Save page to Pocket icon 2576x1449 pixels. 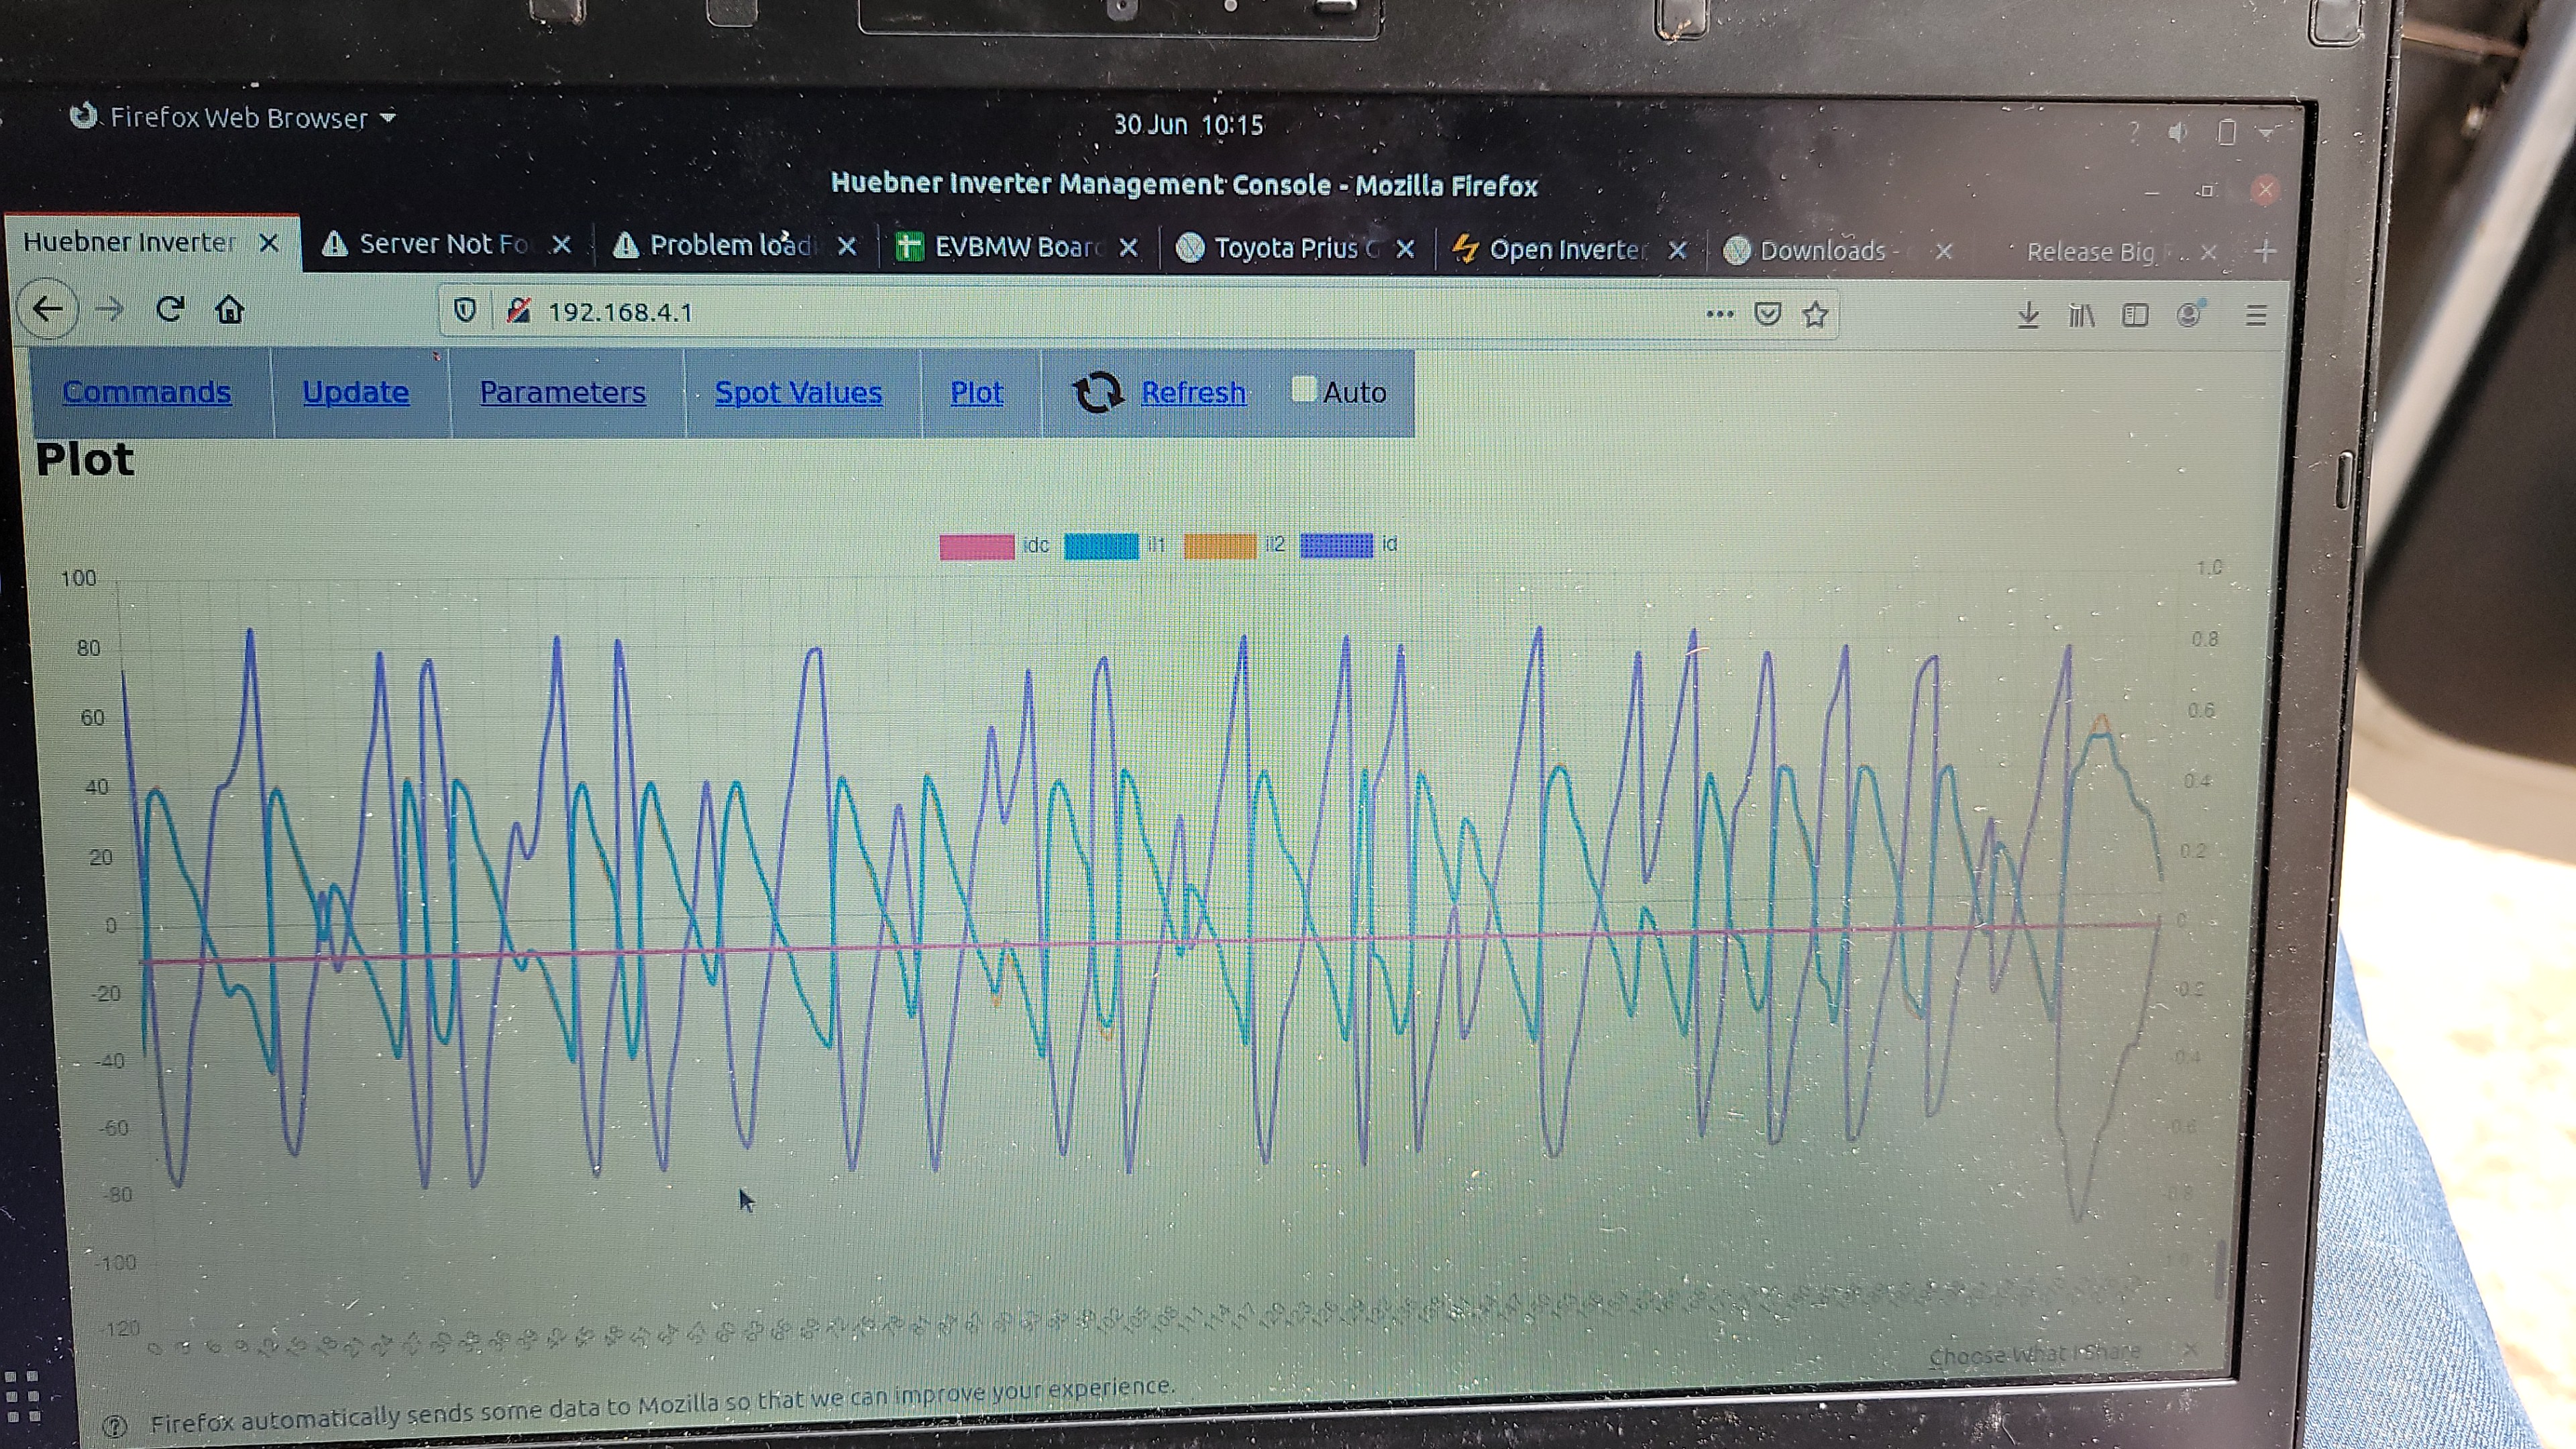pyautogui.click(x=1767, y=314)
